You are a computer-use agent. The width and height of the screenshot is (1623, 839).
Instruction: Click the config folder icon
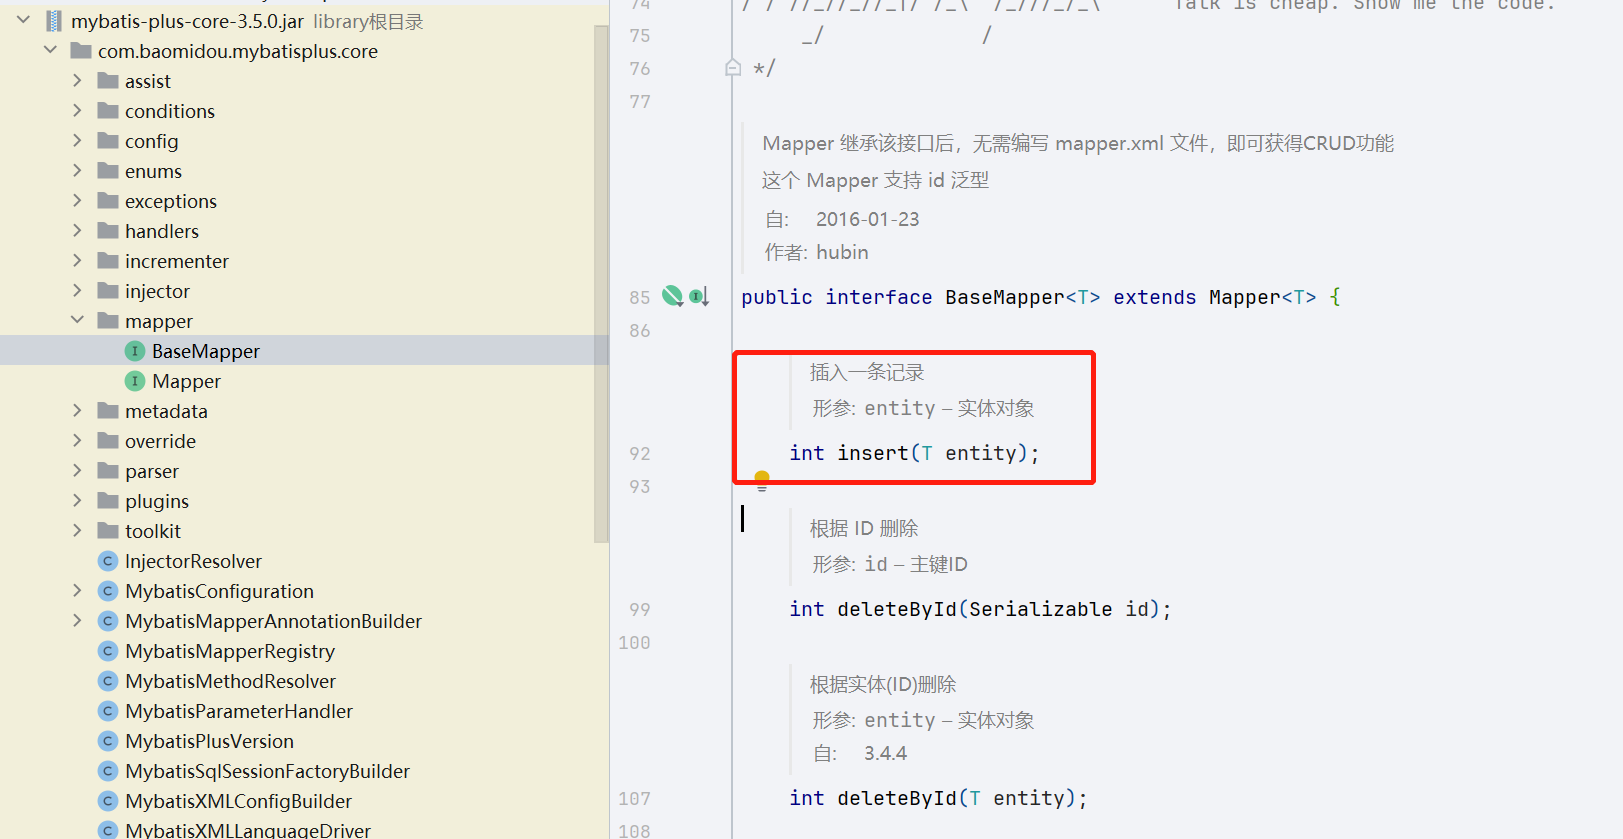pyautogui.click(x=108, y=141)
